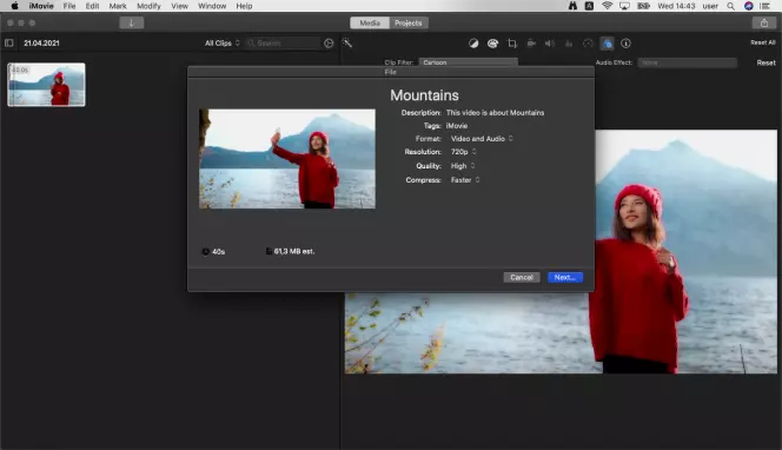The height and width of the screenshot is (450, 782).
Task: Open the Speed speedometer tool
Action: tap(587, 43)
